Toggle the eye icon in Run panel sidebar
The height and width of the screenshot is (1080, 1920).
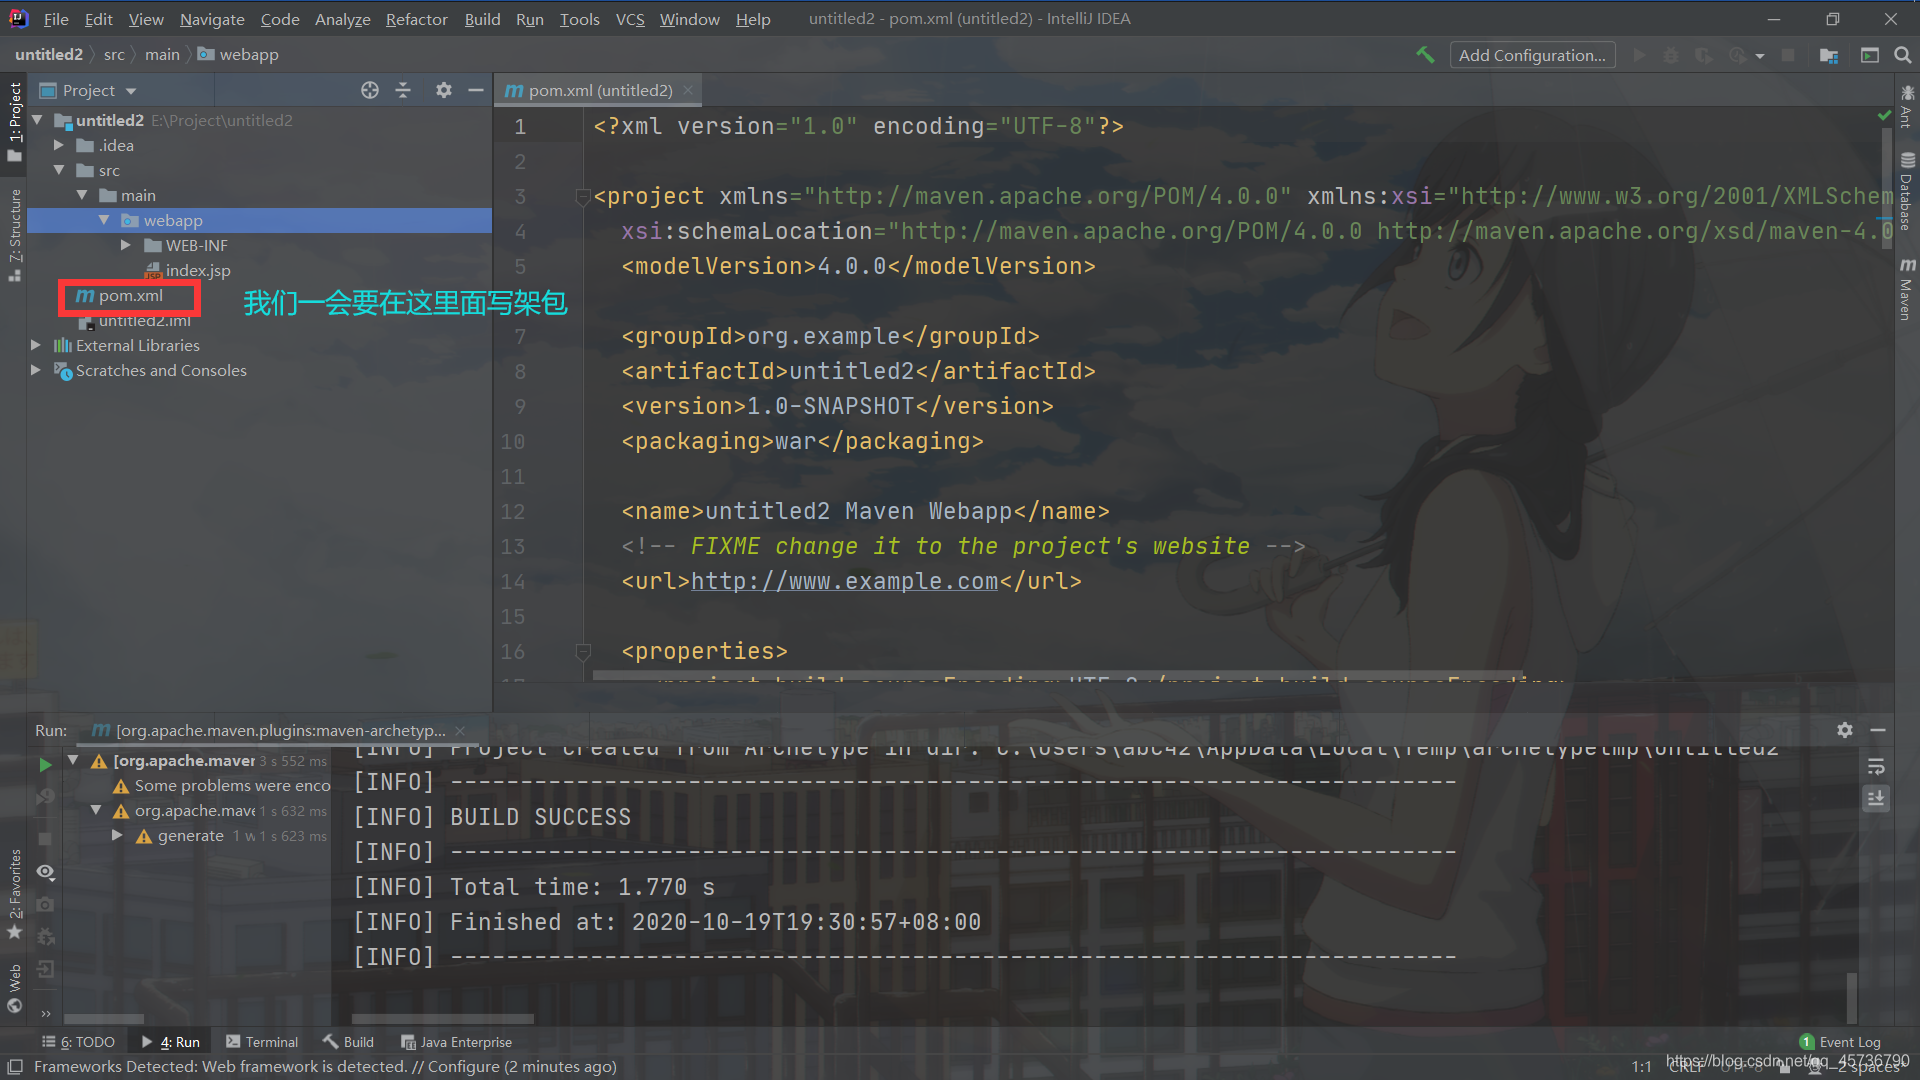(45, 872)
